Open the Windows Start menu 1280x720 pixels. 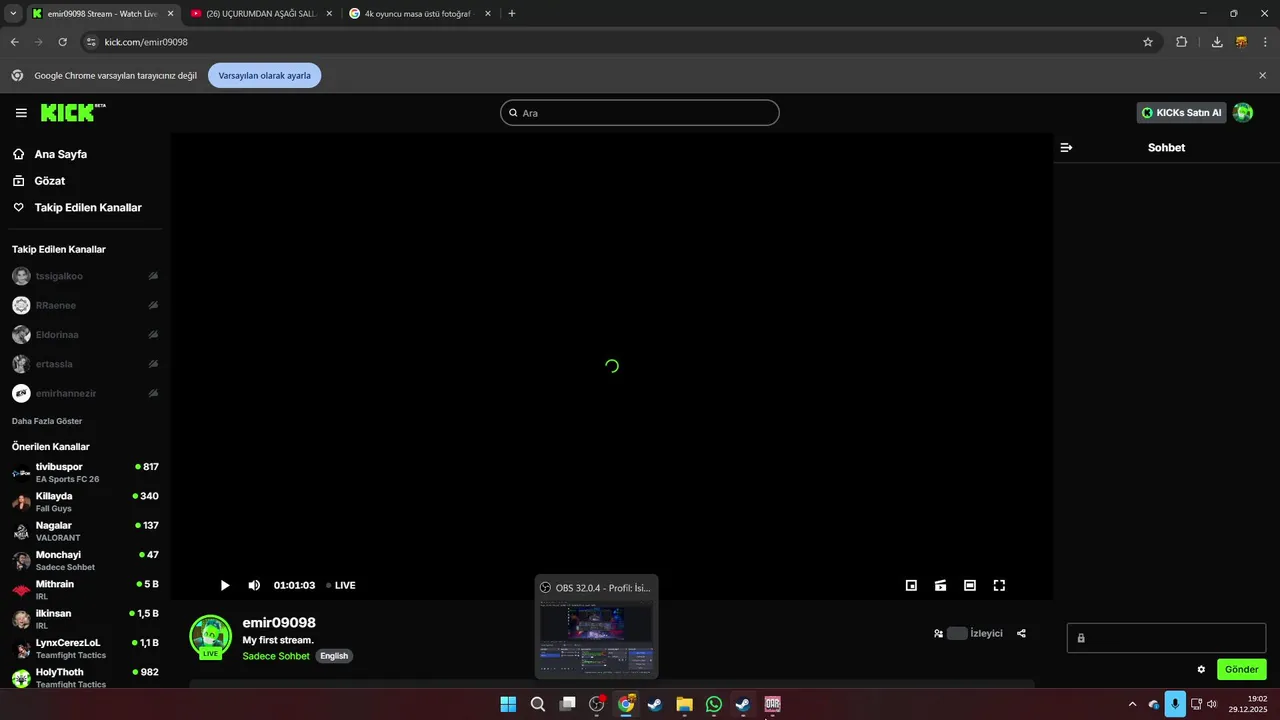click(x=508, y=704)
